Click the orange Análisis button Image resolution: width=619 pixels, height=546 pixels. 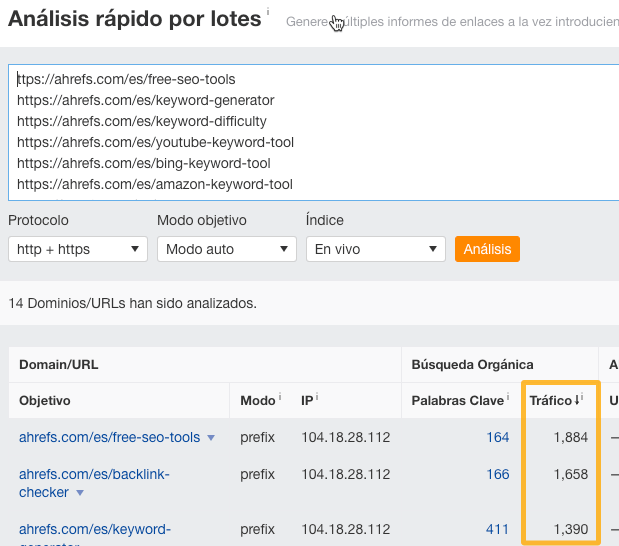(487, 249)
